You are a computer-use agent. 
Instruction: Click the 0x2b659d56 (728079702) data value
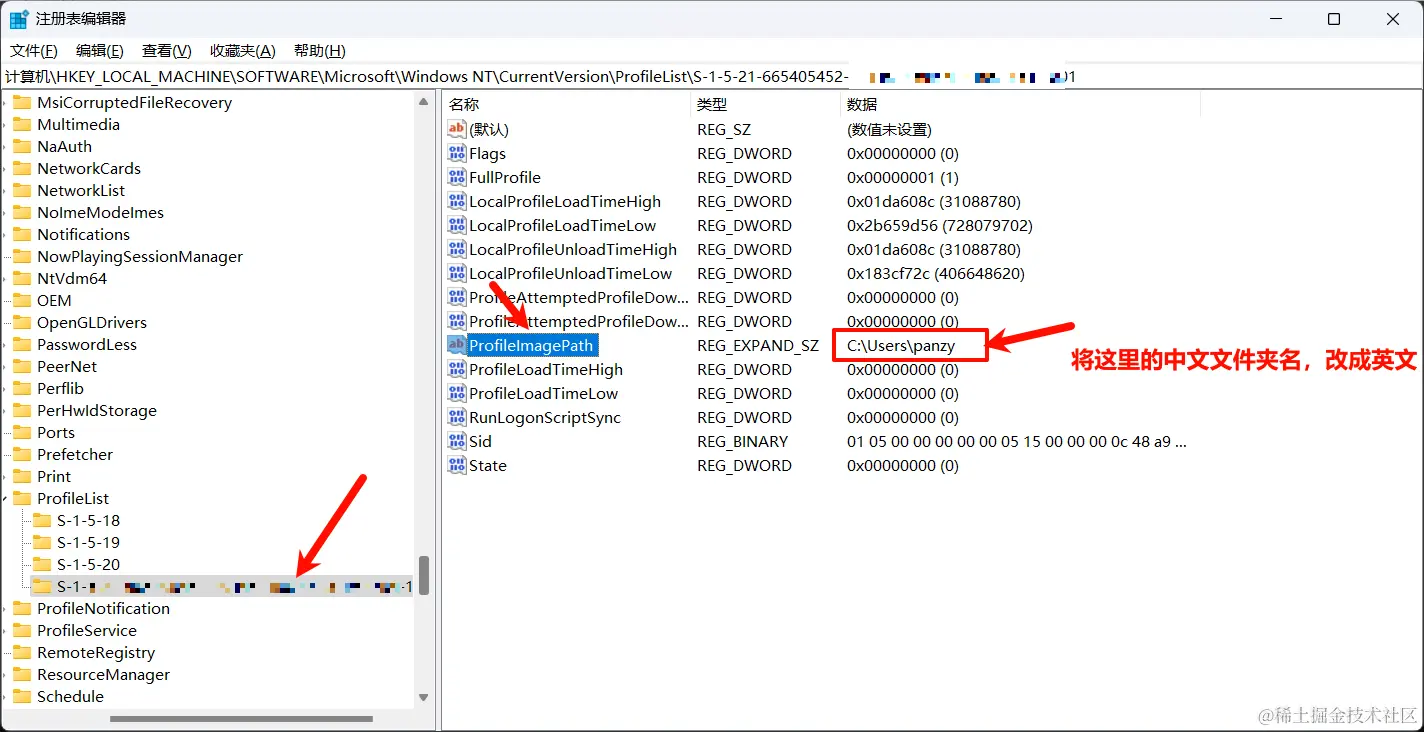click(x=940, y=225)
